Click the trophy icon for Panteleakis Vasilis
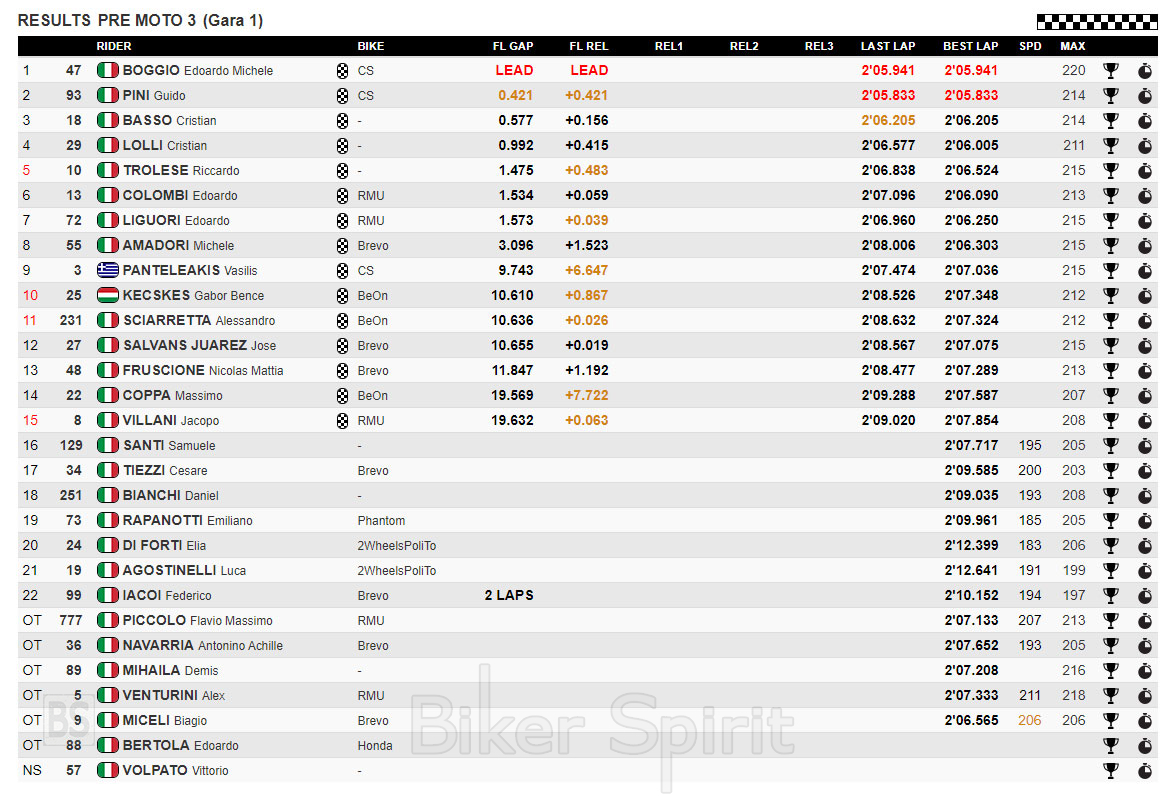This screenshot has width=1172, height=796. point(1110,270)
